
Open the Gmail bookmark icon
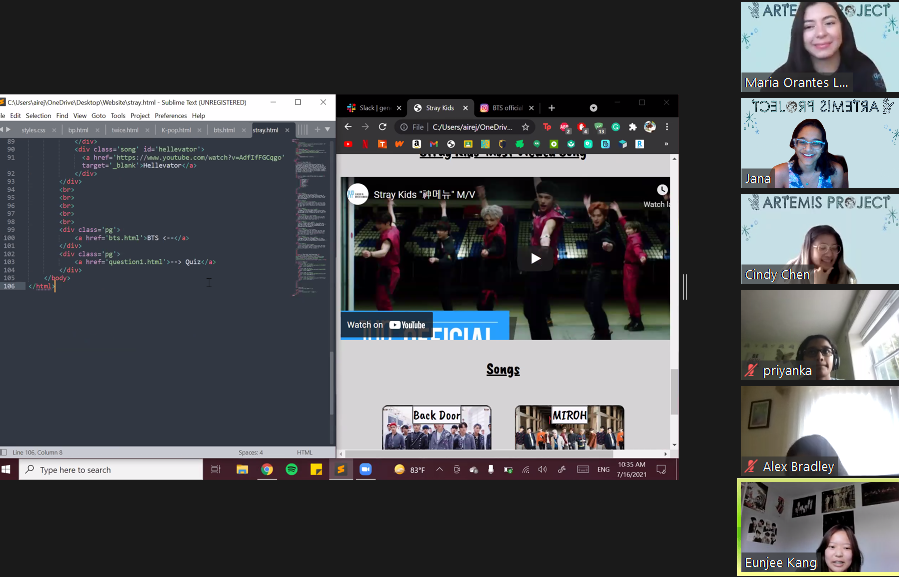pos(433,144)
